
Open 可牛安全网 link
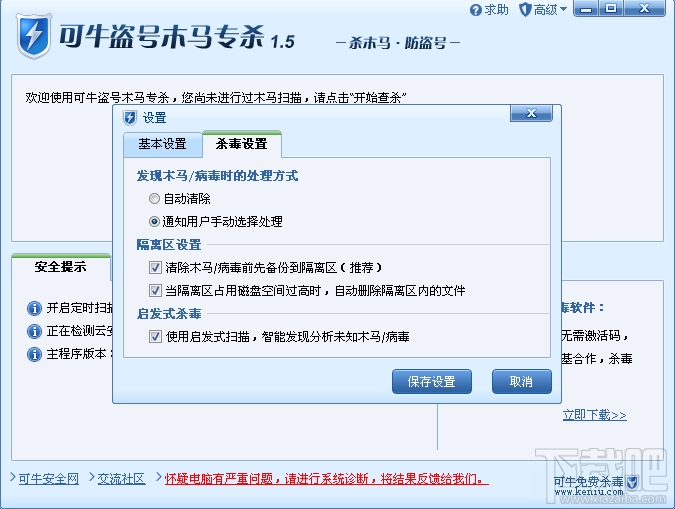point(49,478)
